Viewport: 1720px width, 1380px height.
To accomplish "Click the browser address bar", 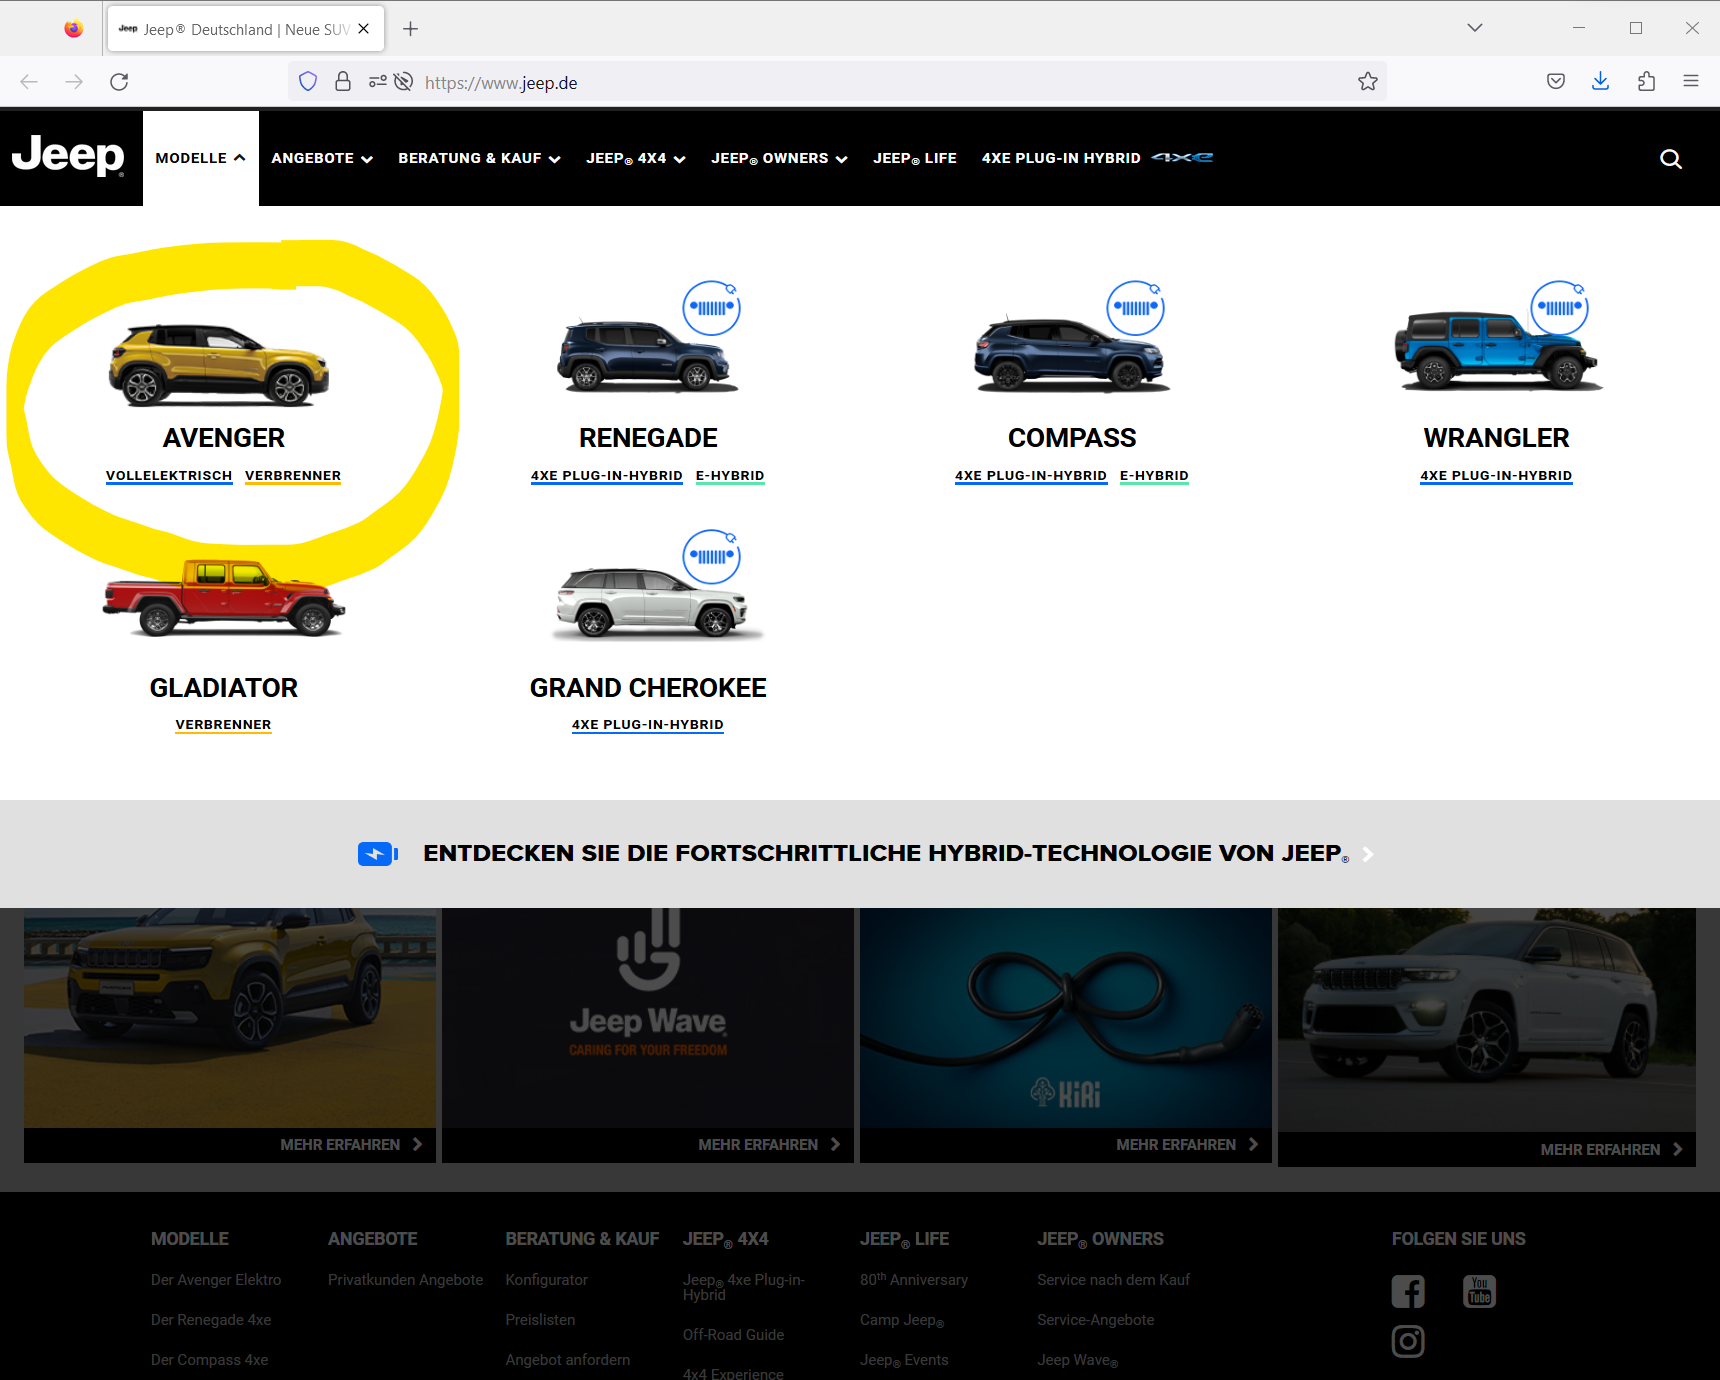I will tap(850, 83).
